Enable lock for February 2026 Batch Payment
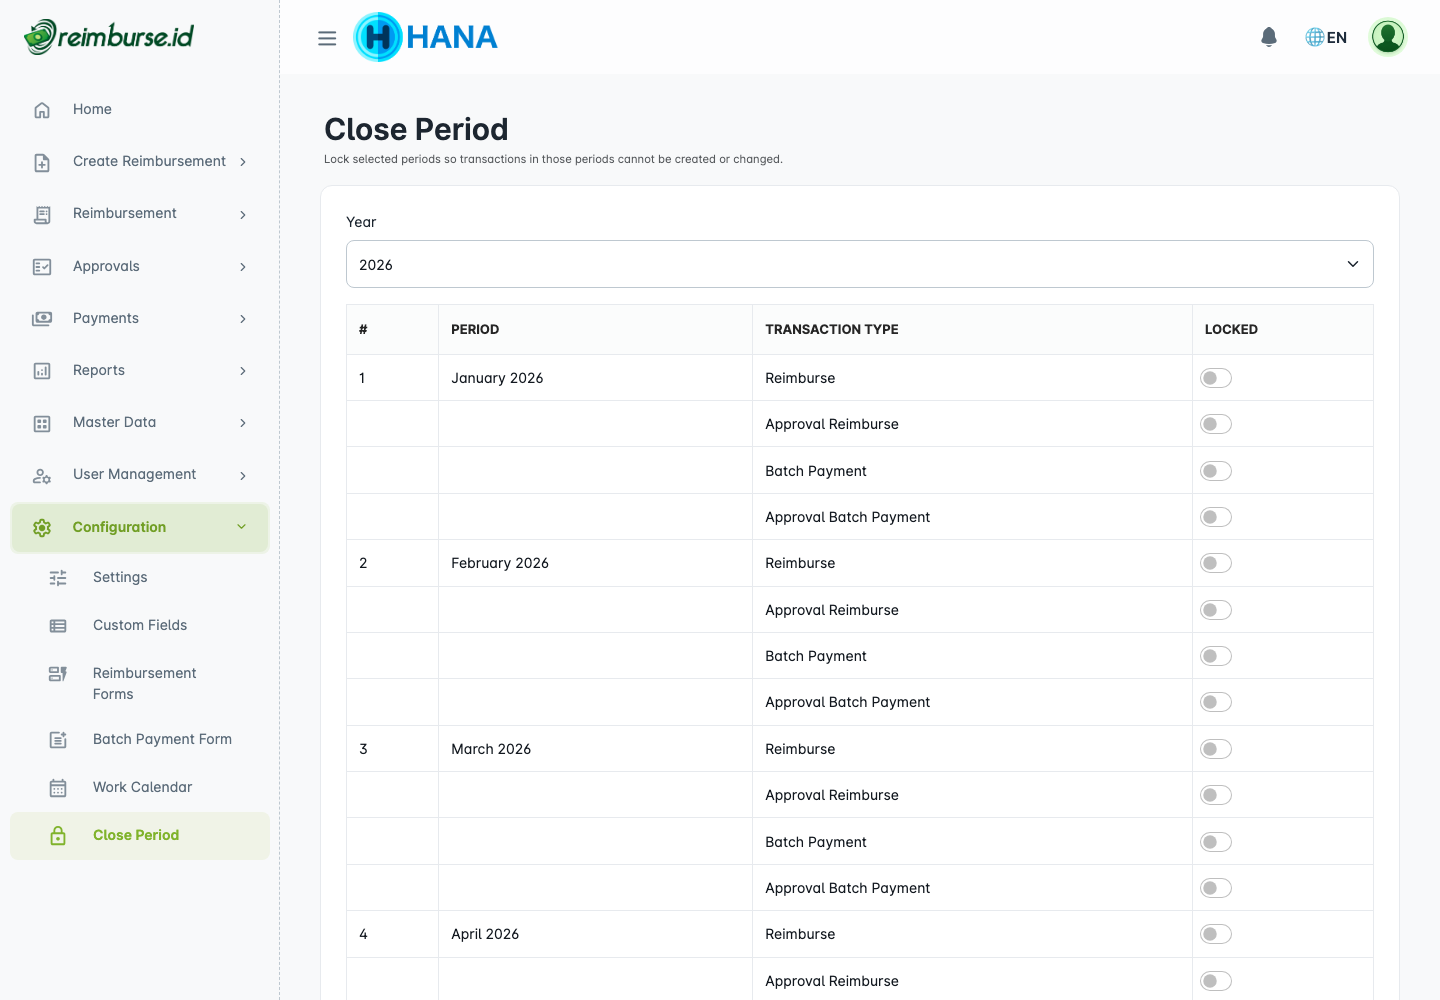Viewport: 1440px width, 1000px height. tap(1216, 656)
